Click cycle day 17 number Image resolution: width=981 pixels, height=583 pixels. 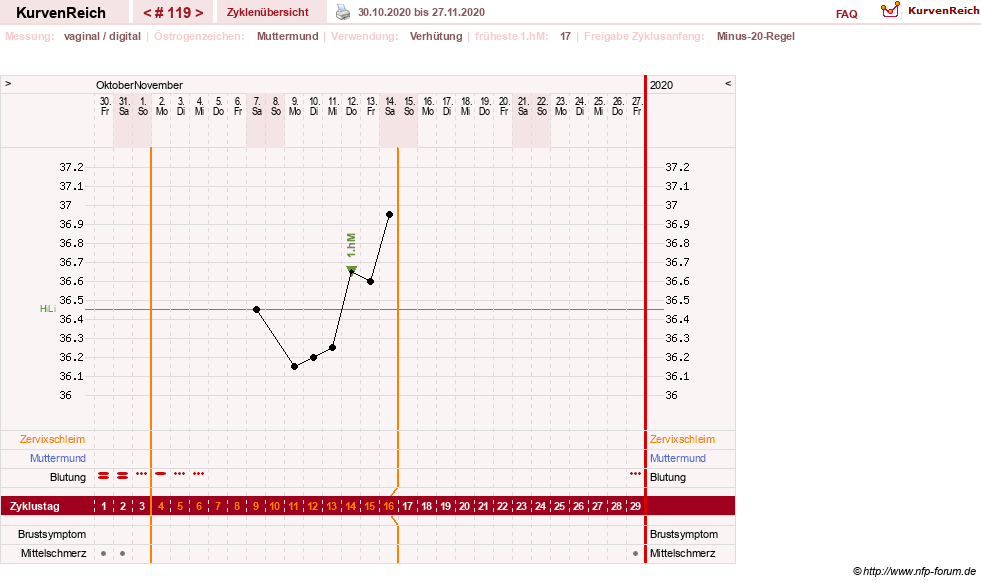tap(407, 506)
